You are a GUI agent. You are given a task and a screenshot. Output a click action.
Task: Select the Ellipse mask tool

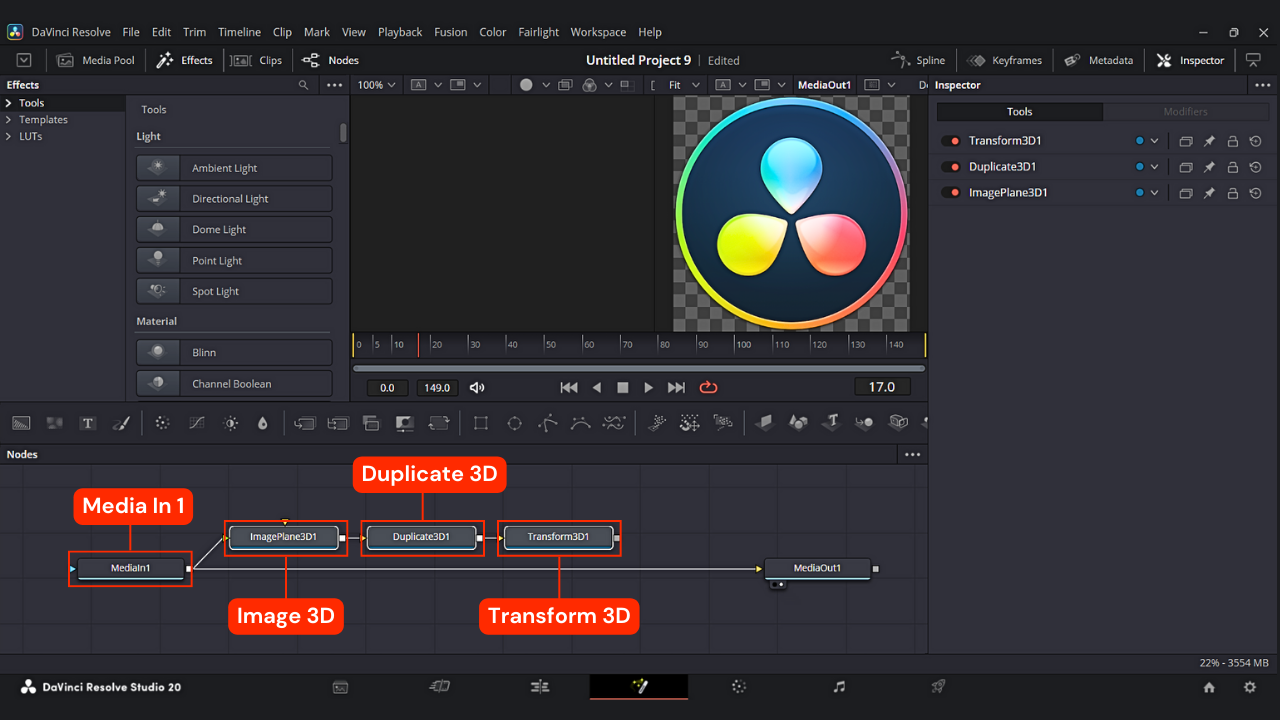(514, 423)
